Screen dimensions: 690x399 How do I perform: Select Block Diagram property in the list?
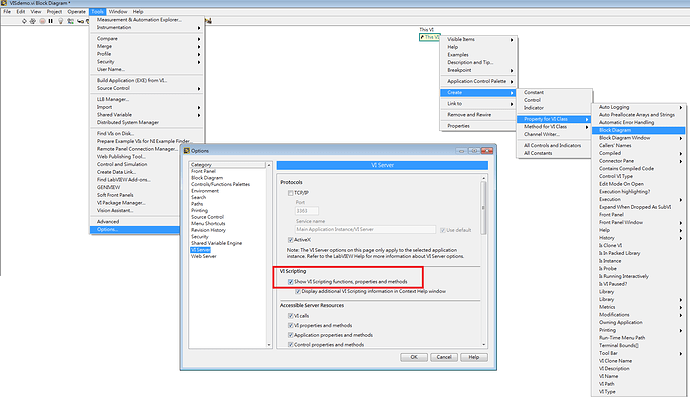(639, 130)
